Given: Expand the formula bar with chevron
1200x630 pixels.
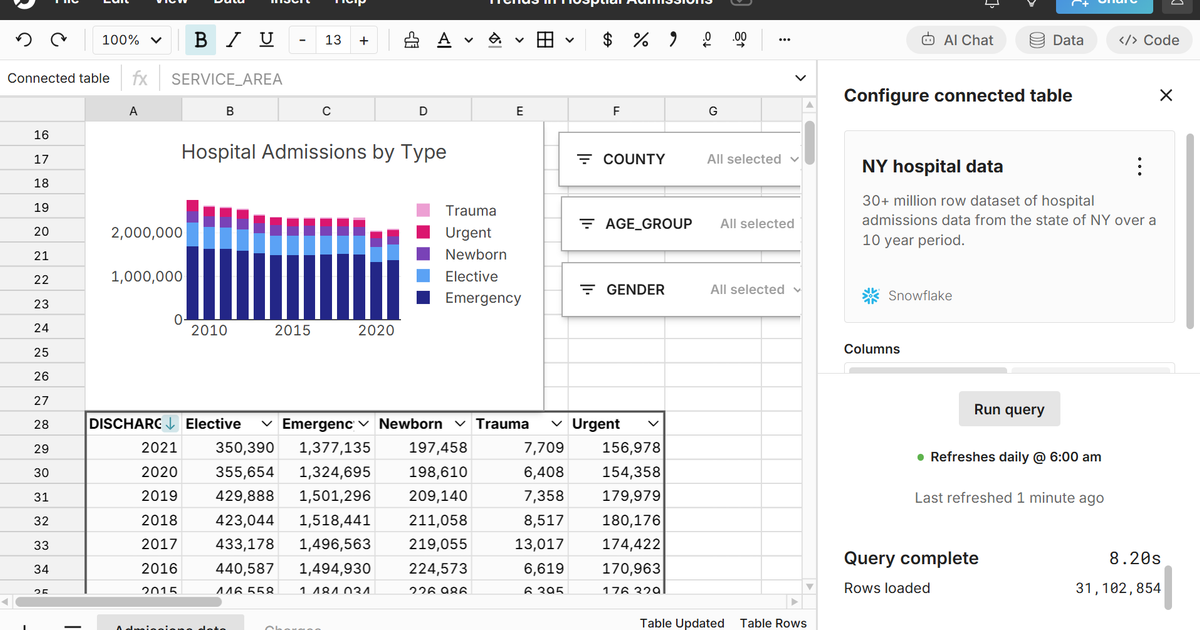Looking at the screenshot, I should pyautogui.click(x=800, y=78).
